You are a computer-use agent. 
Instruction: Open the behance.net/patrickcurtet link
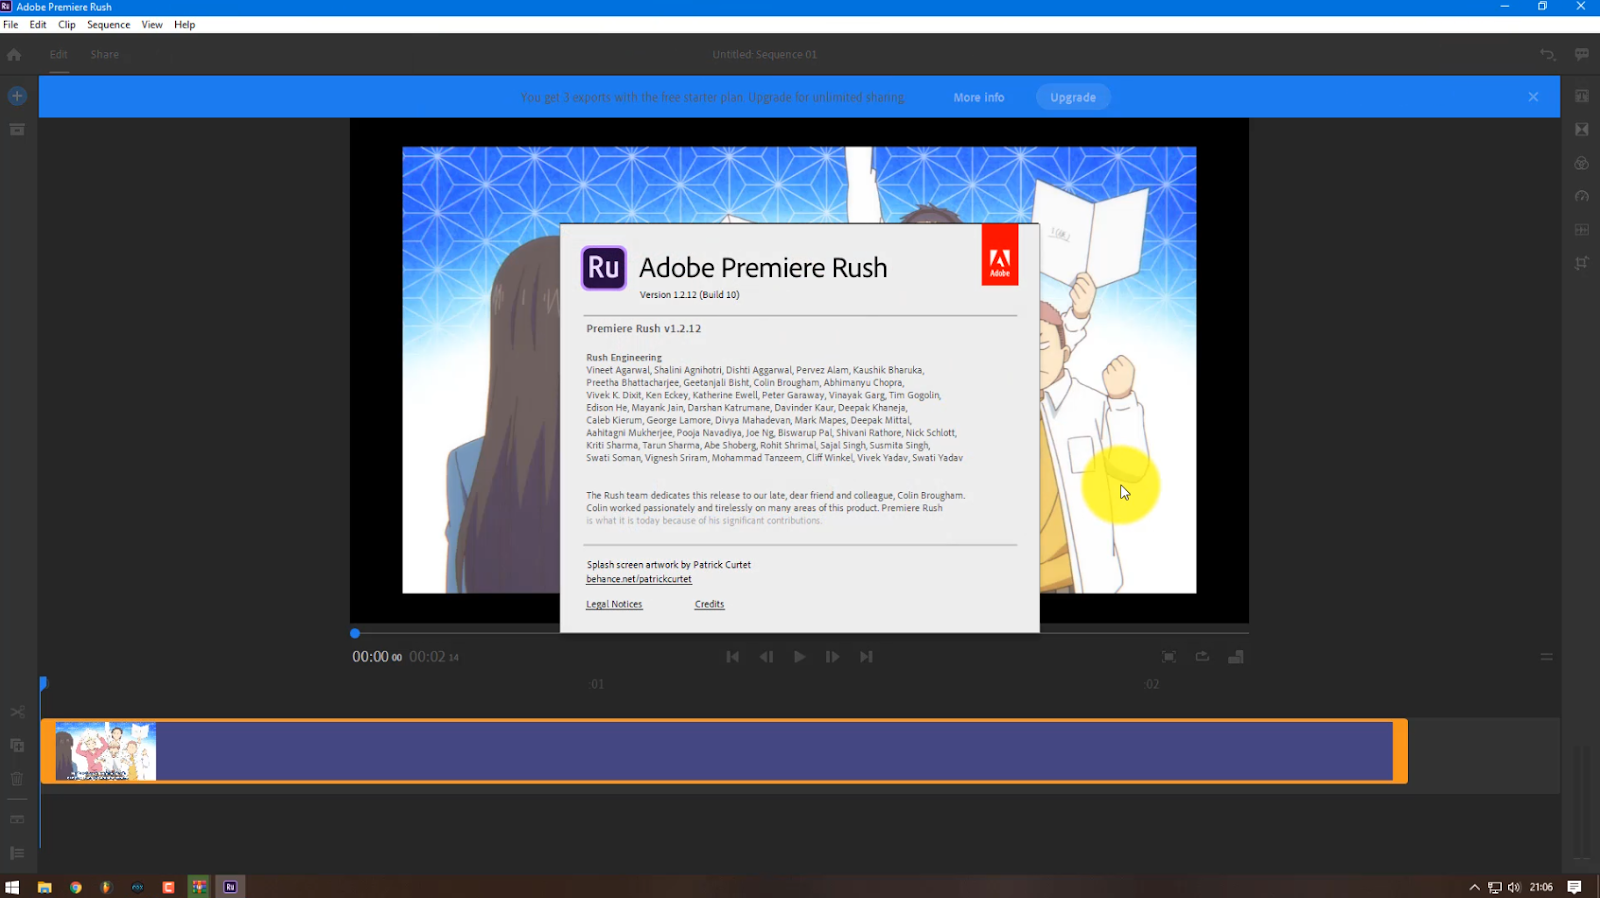639,579
